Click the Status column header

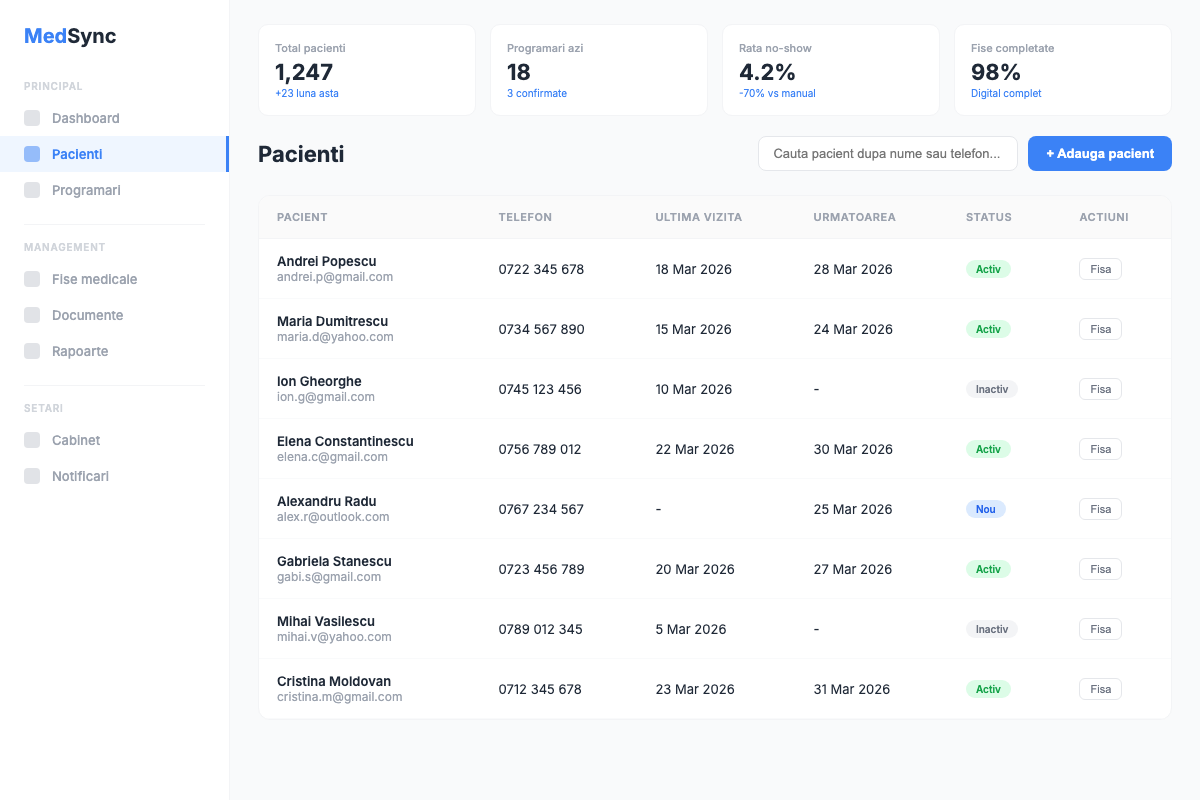(988, 217)
